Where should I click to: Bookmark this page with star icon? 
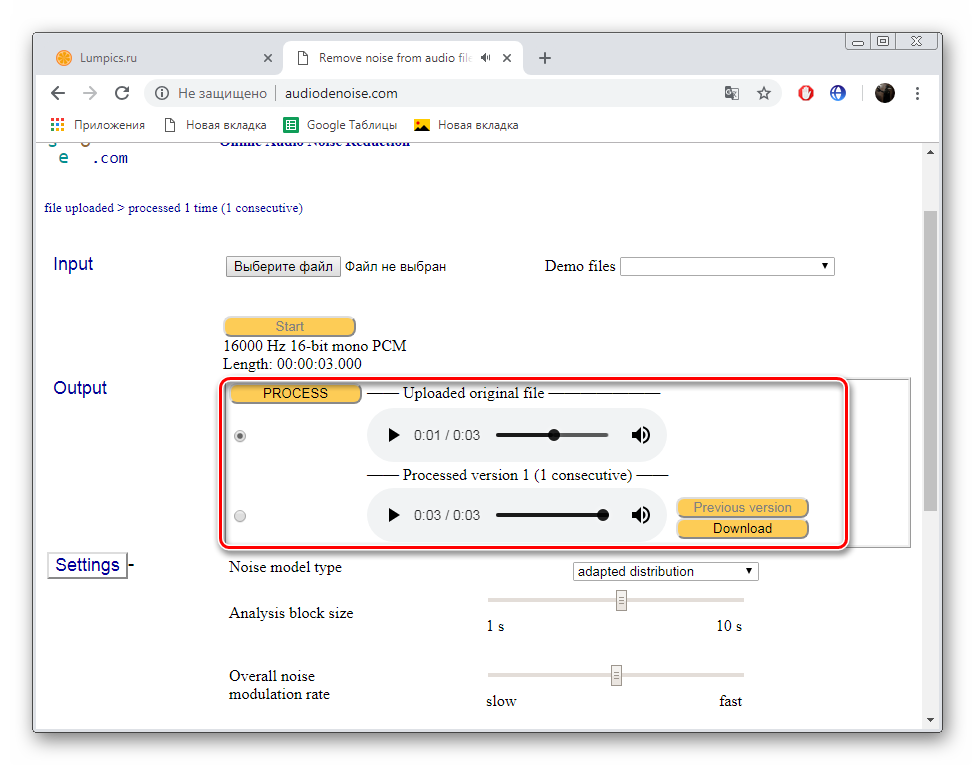[764, 93]
